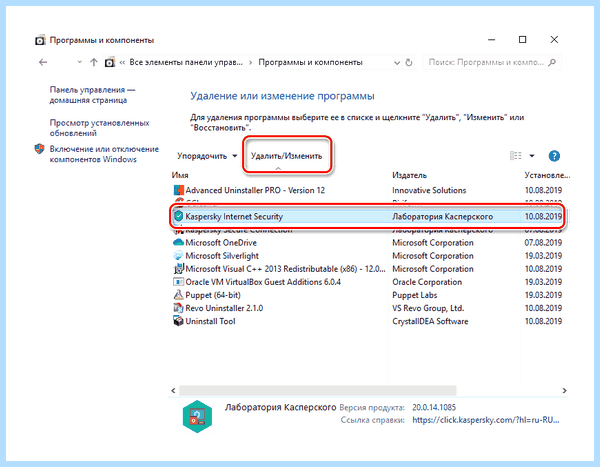600x467 pixels.
Task: Select Advanced Uninstaller PRO - Version 12 row
Action: pyautogui.click(x=367, y=190)
